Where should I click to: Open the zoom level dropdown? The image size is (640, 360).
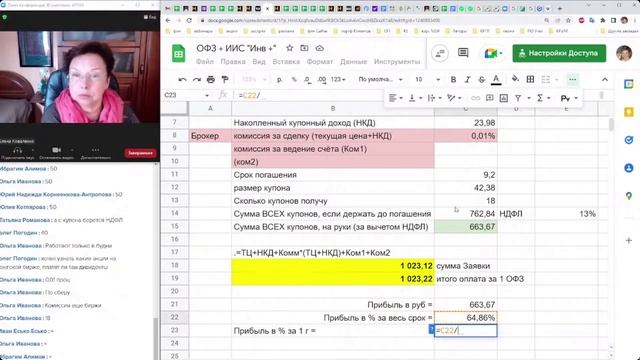[253, 79]
